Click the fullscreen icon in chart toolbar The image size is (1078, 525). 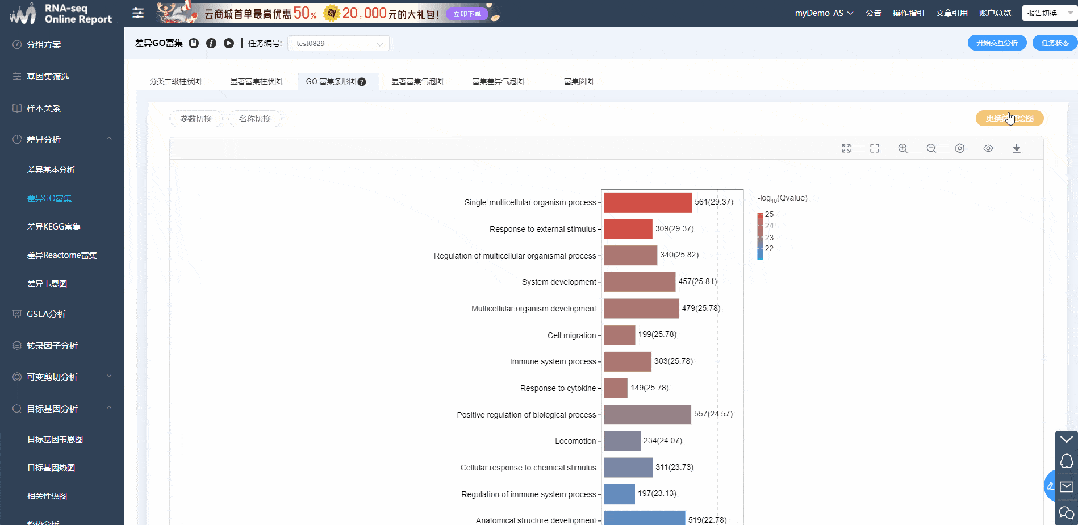click(x=875, y=148)
